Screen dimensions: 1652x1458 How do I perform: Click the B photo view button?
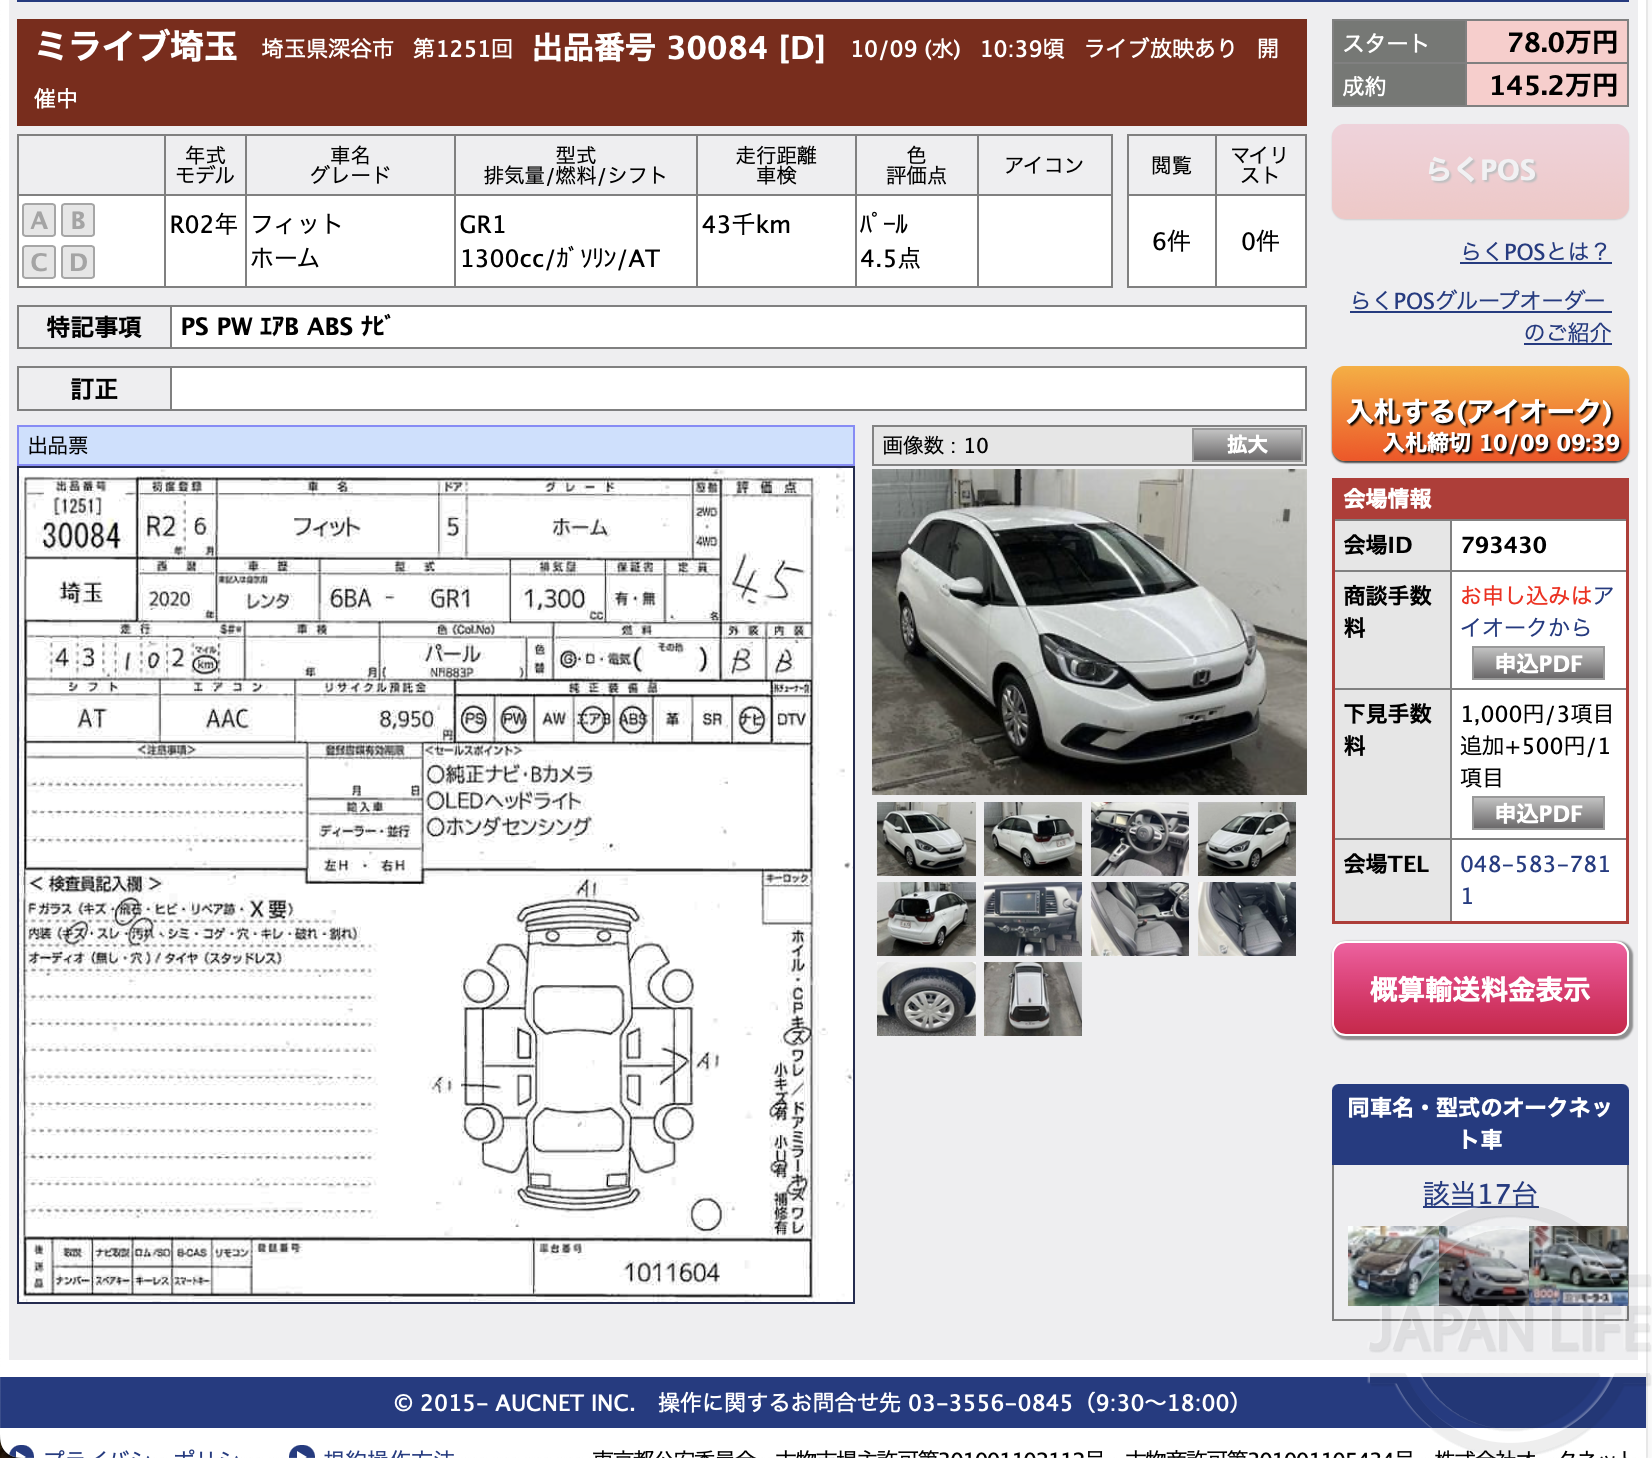coord(76,221)
